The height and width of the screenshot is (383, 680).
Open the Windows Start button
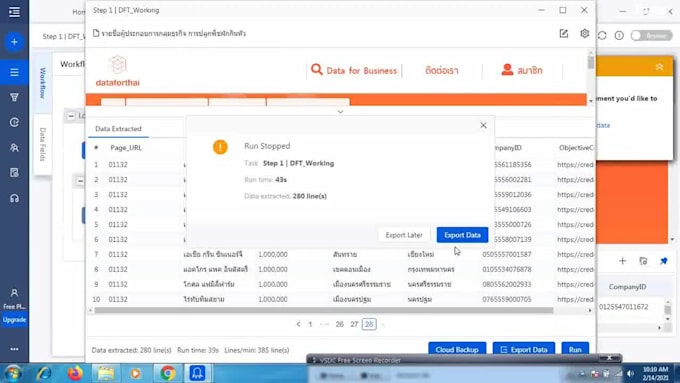[x=13, y=373]
